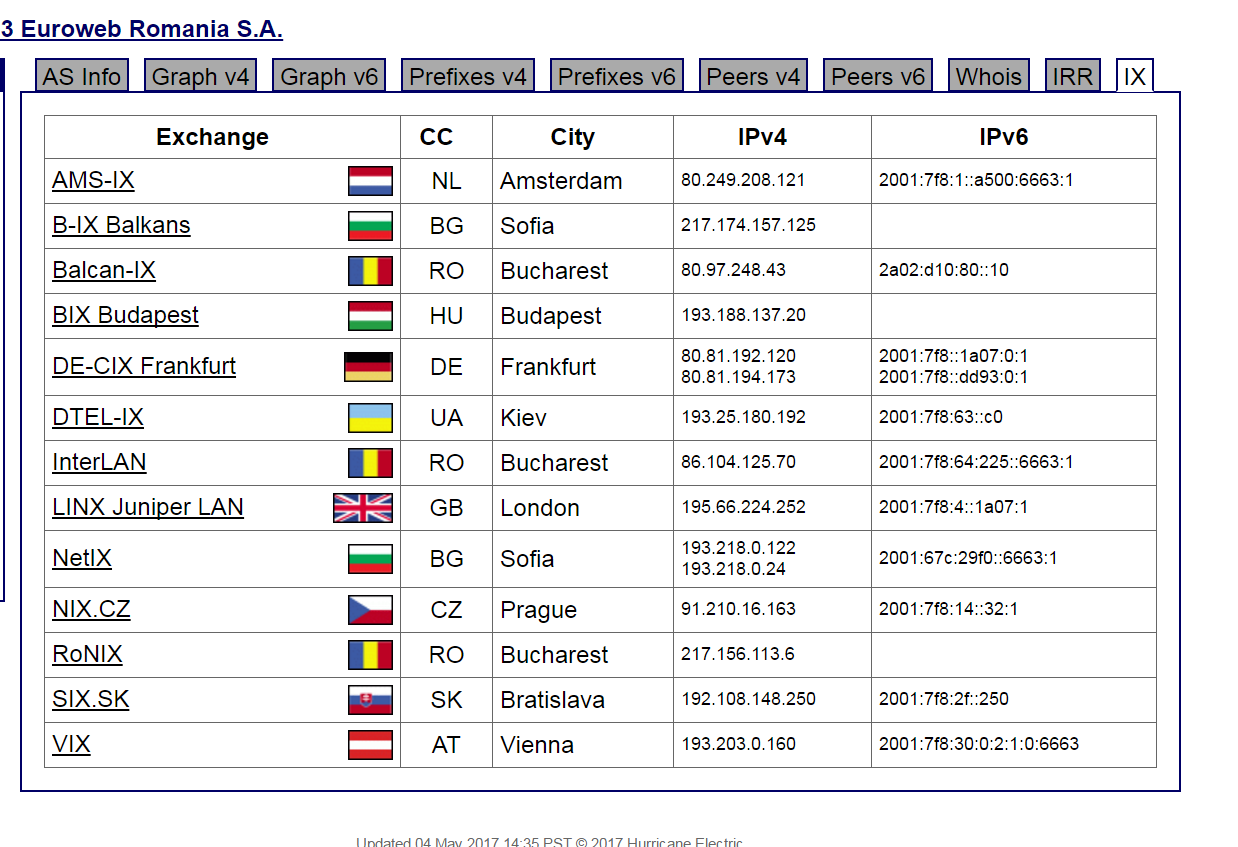Click the Hungarian flag beside BIX Budapest
Viewport: 1238px width, 847px height.
(x=370, y=316)
